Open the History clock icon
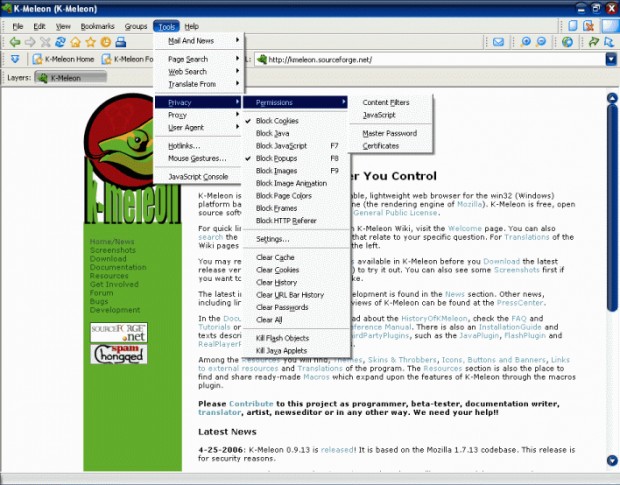Viewport: 620px width, 485px height. [x=106, y=42]
